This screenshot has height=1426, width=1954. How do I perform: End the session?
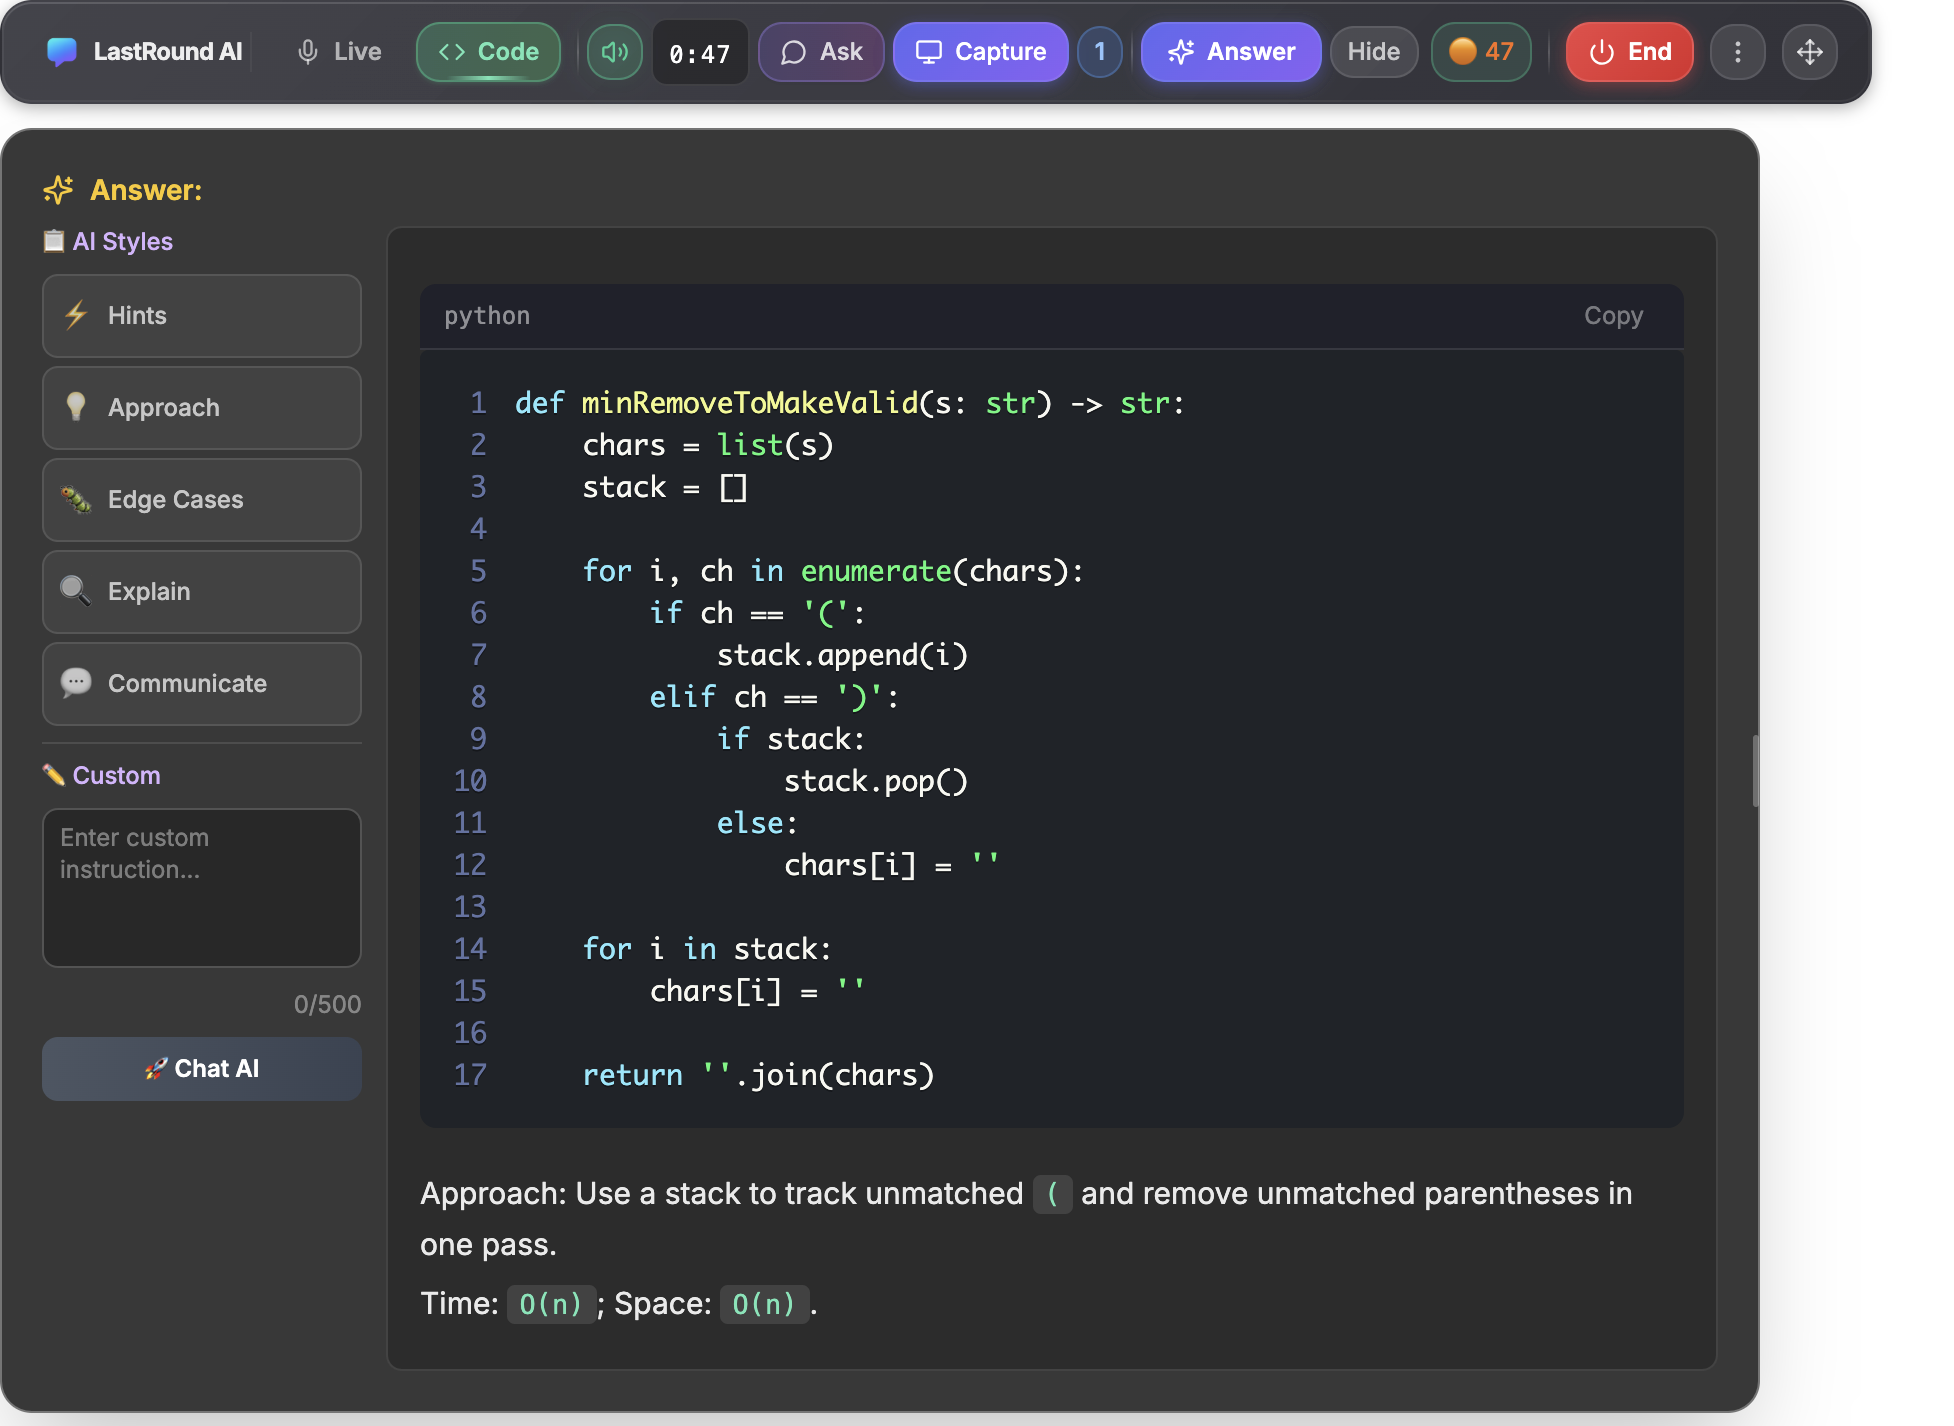click(1630, 52)
